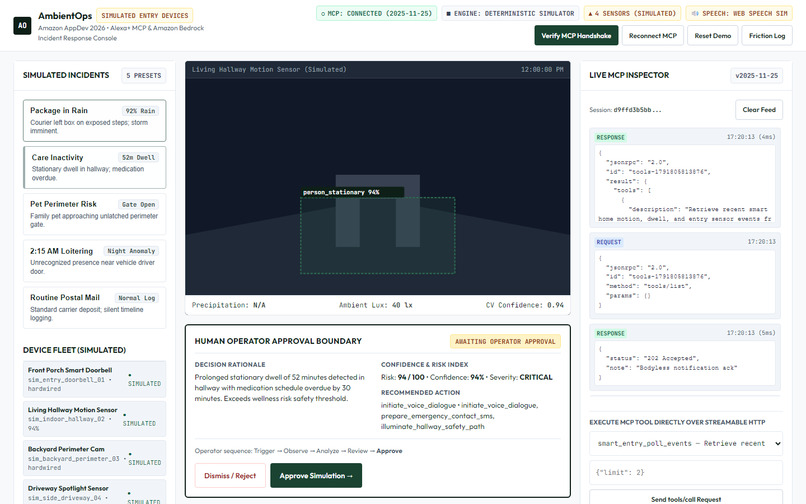Click the REQUEST tag in the feed
The image size is (806, 504).
point(609,242)
